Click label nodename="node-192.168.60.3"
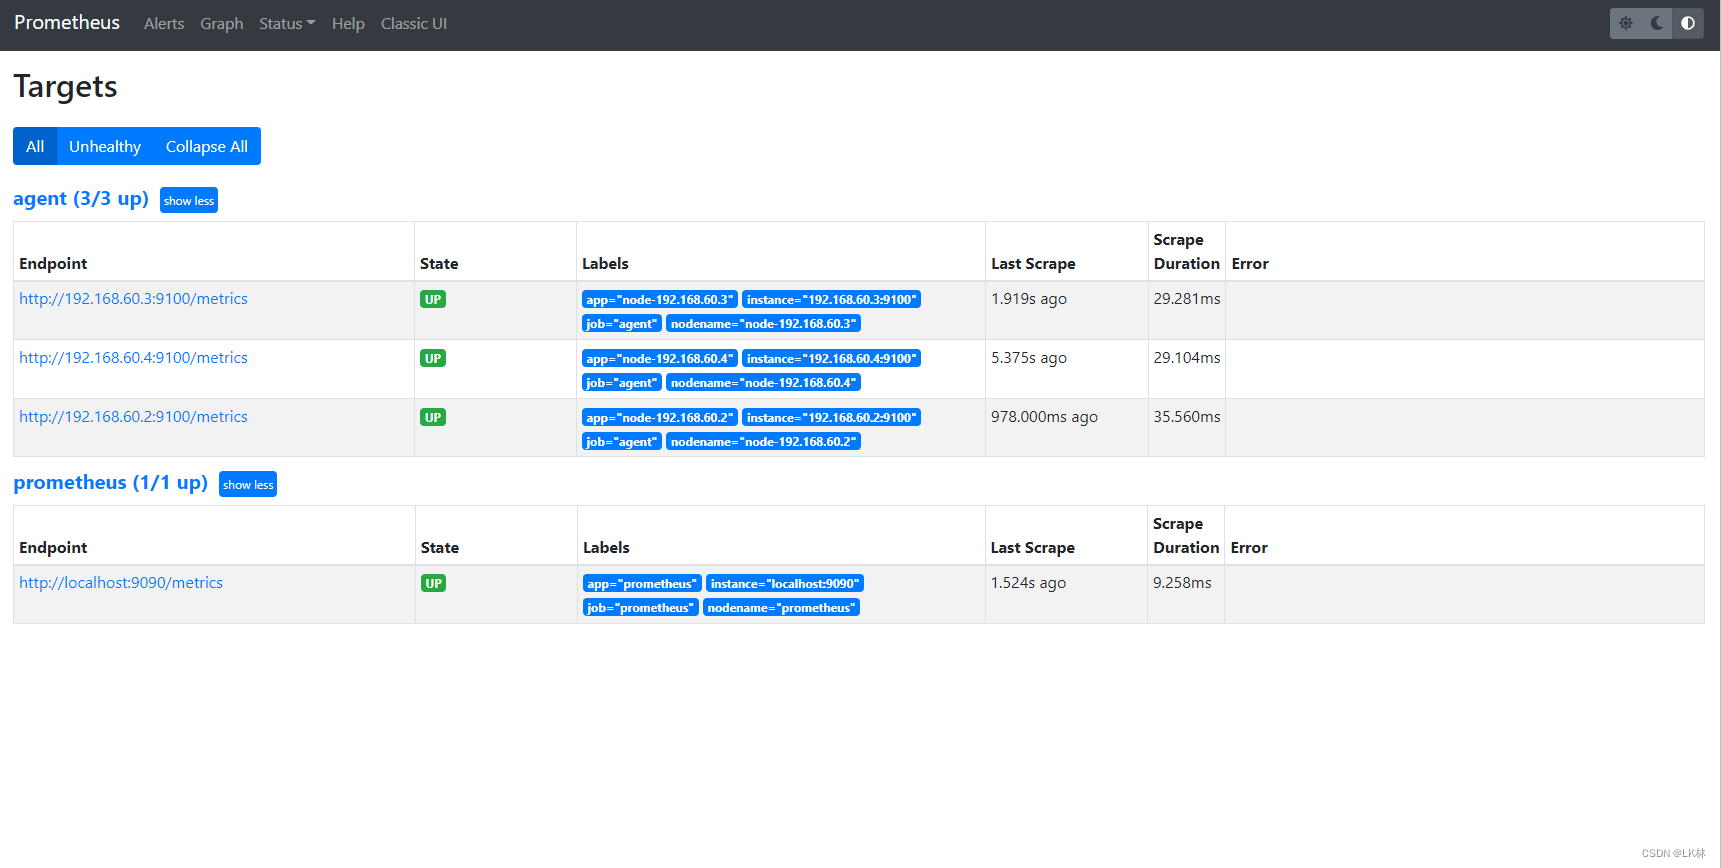The image size is (1721, 868). tap(763, 323)
